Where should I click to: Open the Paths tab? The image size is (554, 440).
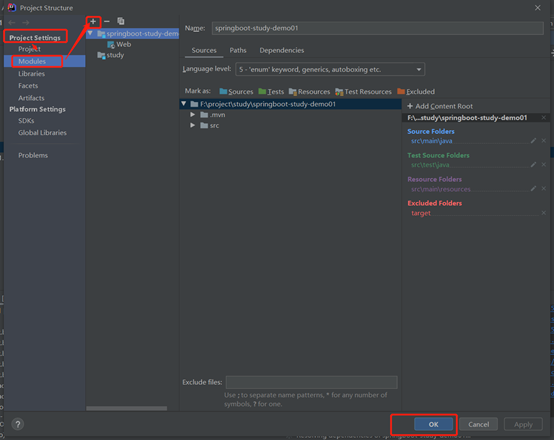[x=238, y=50]
